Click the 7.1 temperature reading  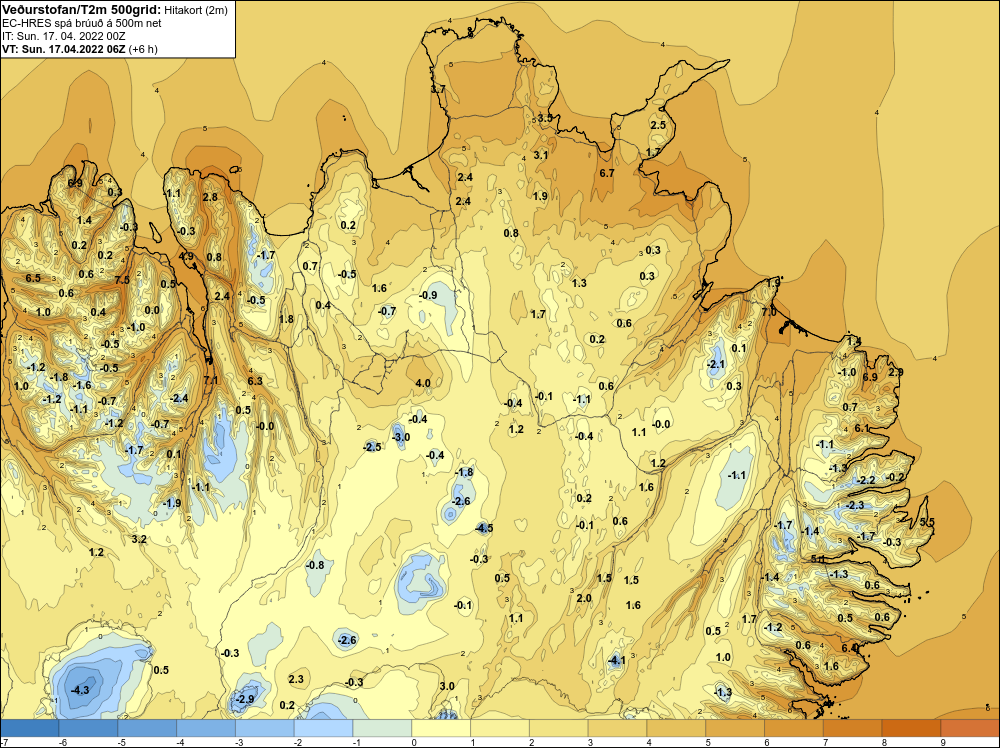[x=210, y=380]
